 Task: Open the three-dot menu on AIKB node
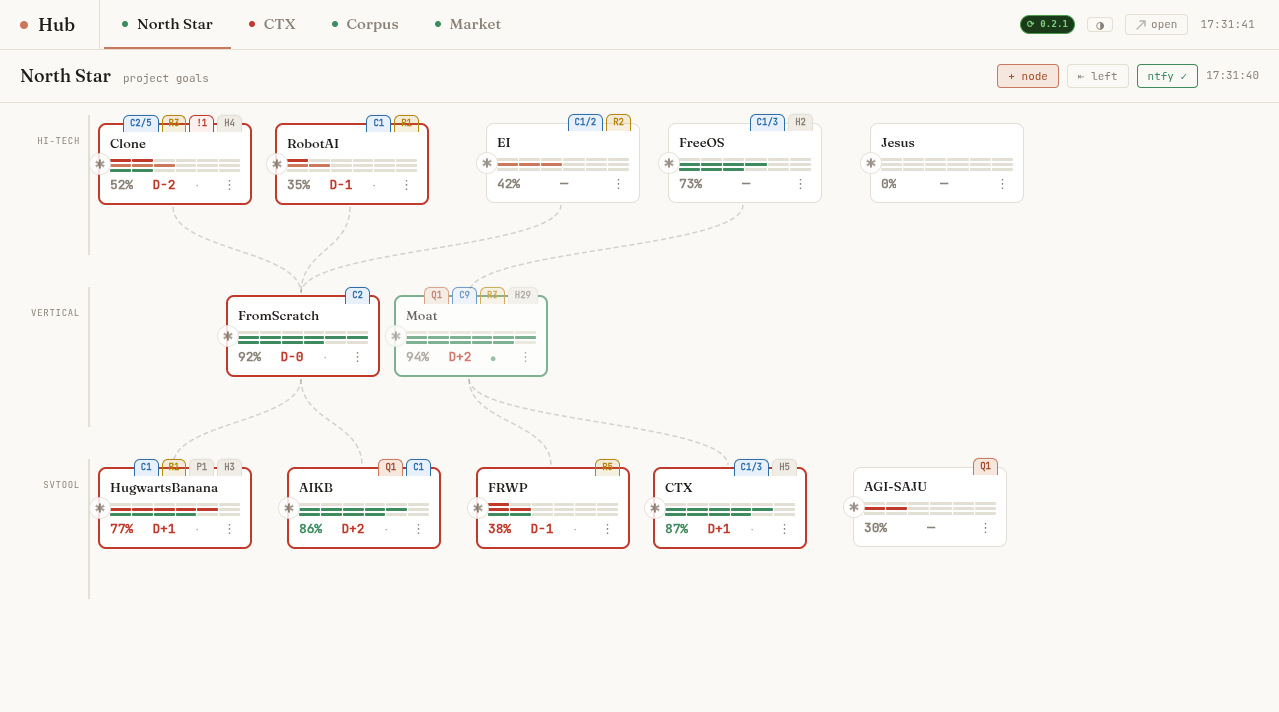418,529
